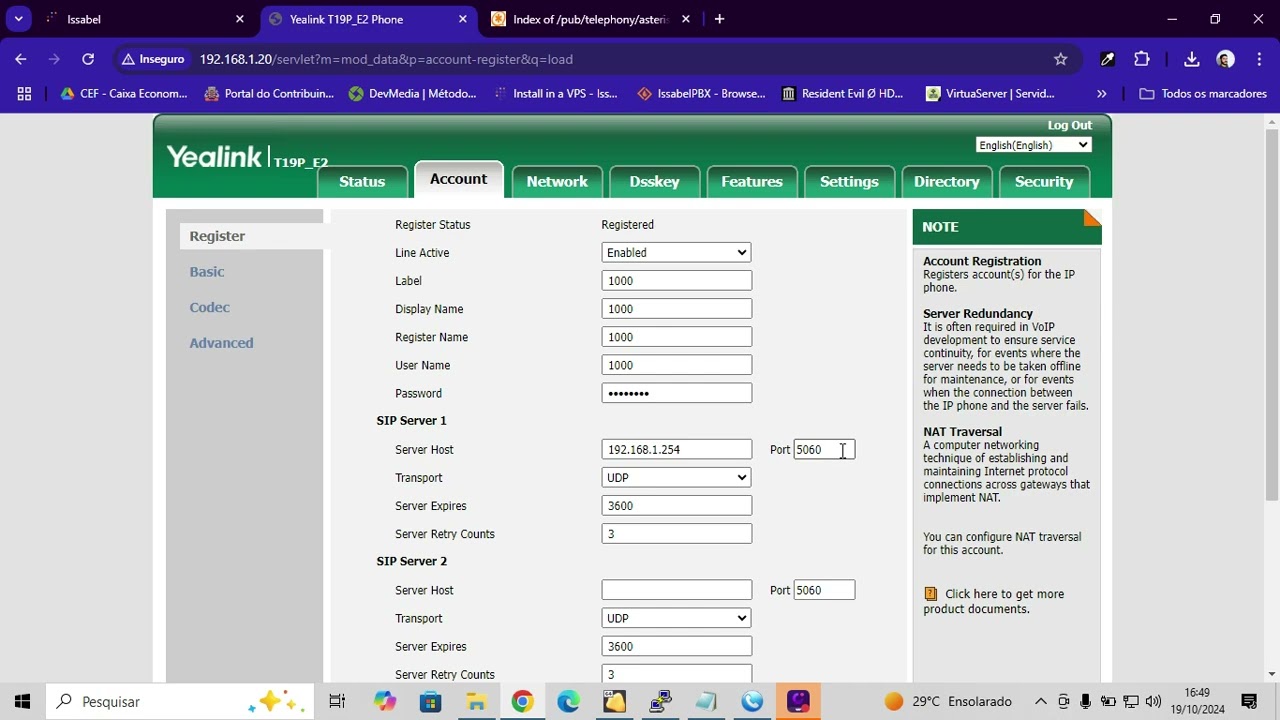This screenshot has width=1280, height=720.
Task: Open Install in a VPS bookmark
Action: [x=556, y=93]
